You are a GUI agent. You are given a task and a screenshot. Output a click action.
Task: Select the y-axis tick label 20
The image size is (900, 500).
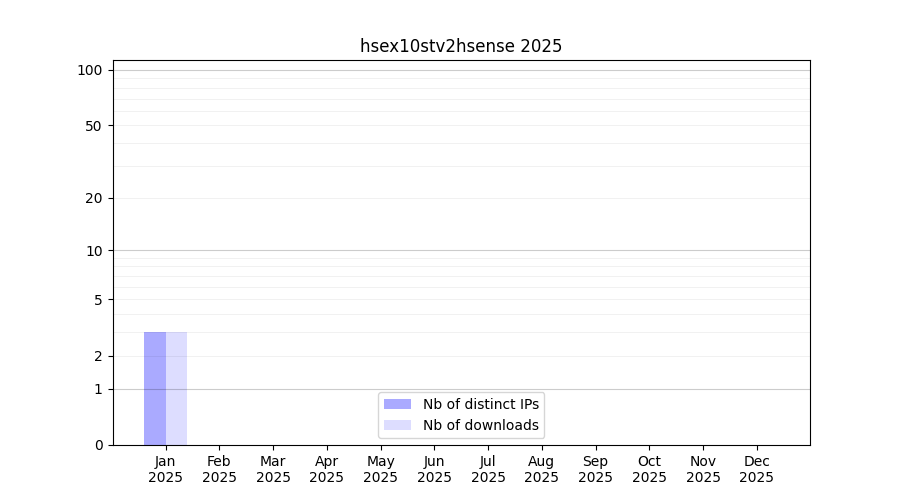(x=94, y=198)
